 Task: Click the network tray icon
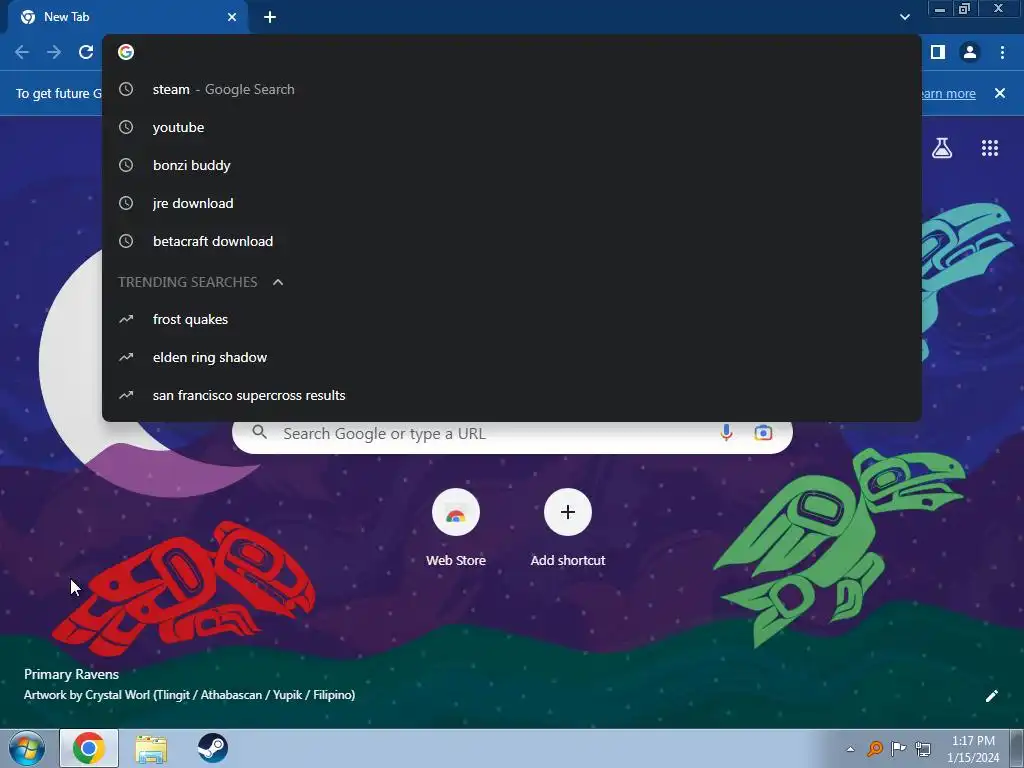point(923,748)
